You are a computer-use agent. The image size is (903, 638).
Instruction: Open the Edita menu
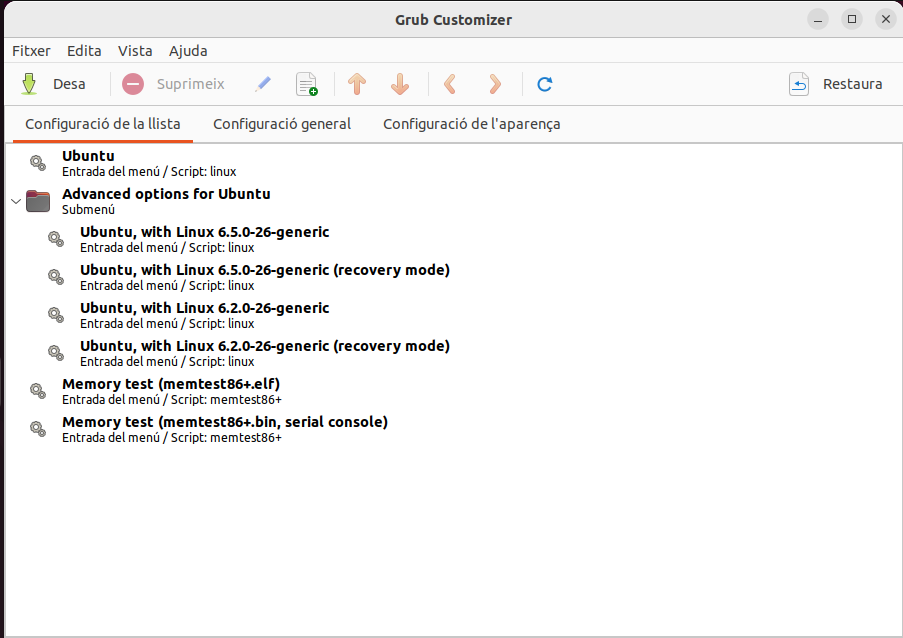(84, 51)
